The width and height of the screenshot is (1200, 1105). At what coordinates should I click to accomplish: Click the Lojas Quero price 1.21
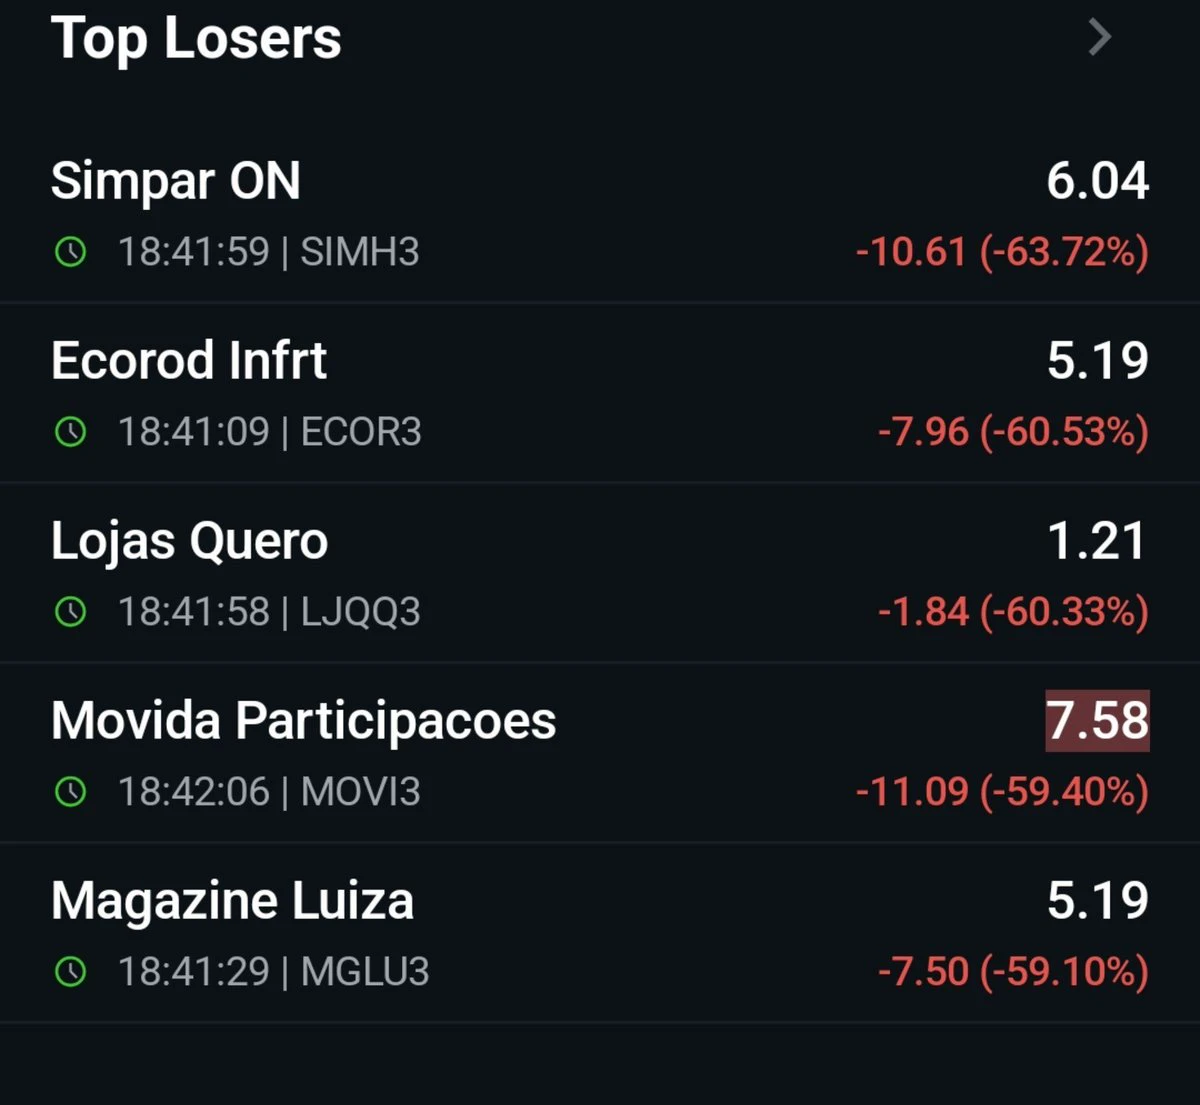1096,541
